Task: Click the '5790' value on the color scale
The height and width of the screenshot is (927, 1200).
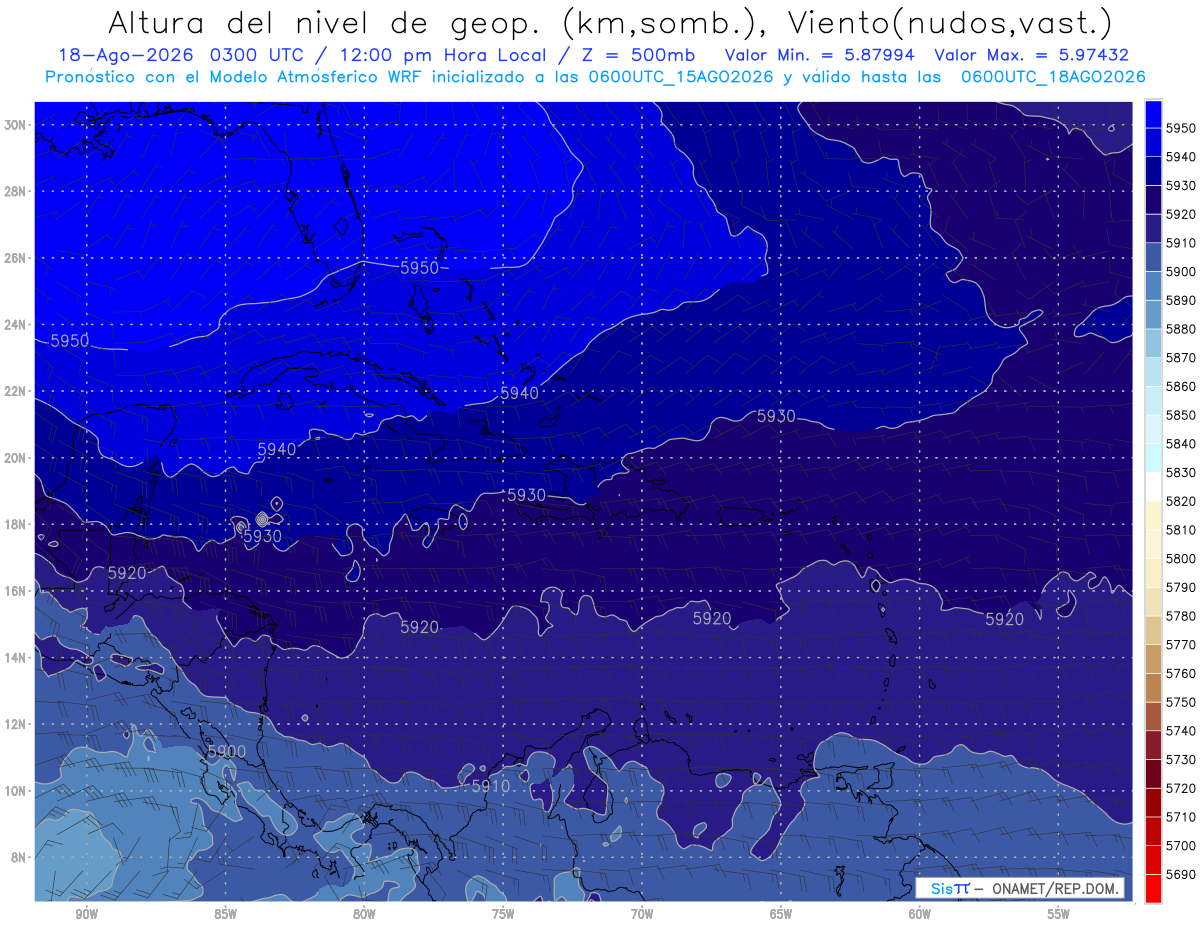Action: tap(1181, 587)
